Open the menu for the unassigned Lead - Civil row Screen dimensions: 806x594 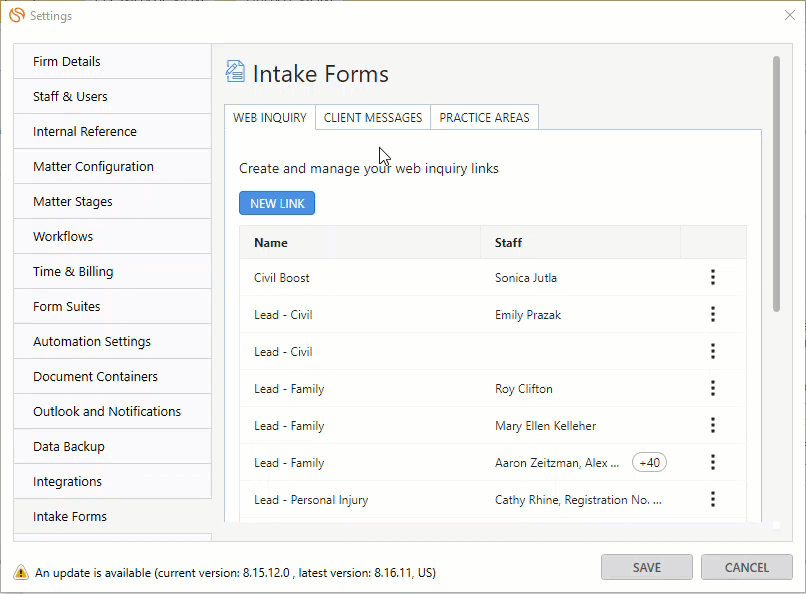tap(712, 351)
